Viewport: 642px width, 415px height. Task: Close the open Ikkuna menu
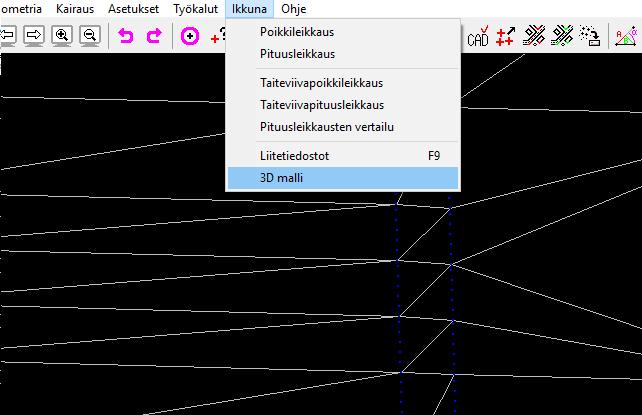tap(249, 9)
